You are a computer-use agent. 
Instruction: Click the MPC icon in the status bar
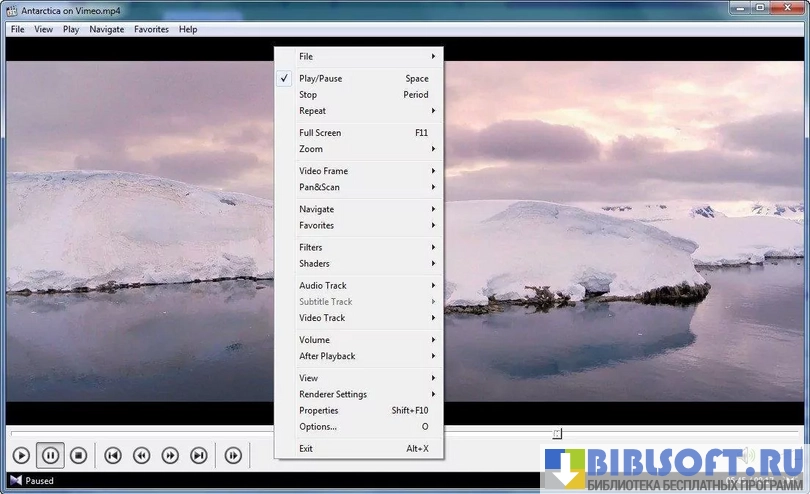pos(14,481)
